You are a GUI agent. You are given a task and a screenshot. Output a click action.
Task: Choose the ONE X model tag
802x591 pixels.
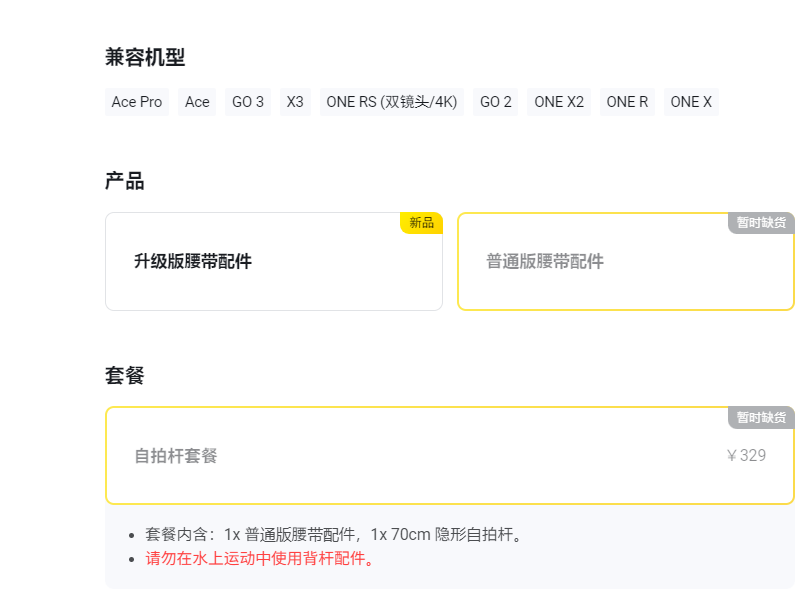click(691, 102)
